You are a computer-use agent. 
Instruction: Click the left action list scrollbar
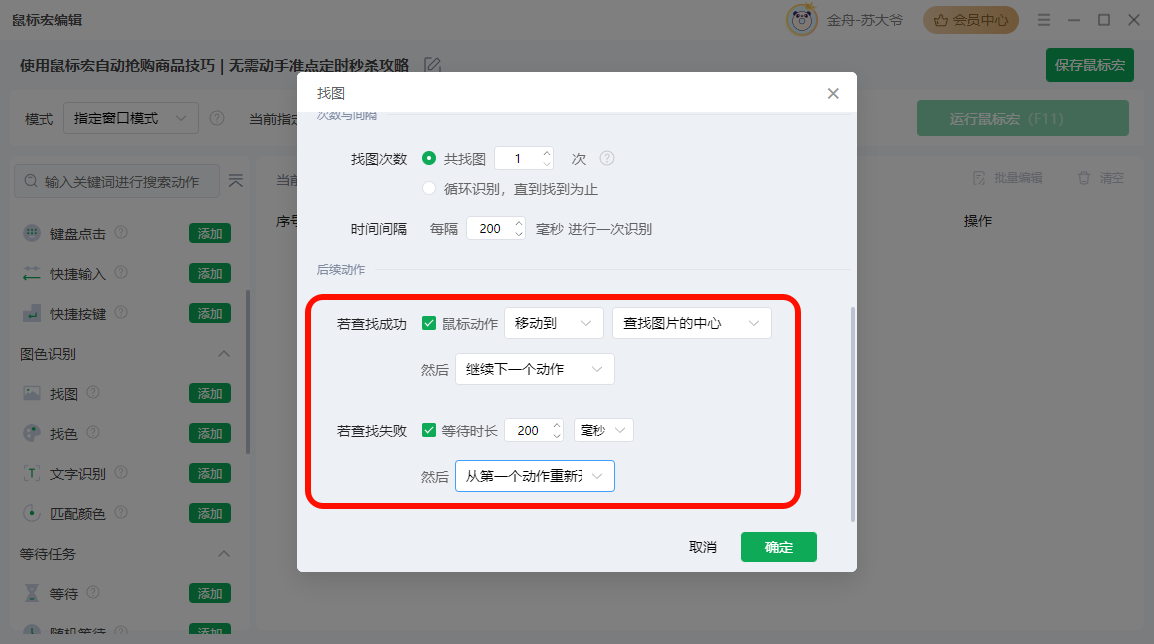(x=248, y=372)
